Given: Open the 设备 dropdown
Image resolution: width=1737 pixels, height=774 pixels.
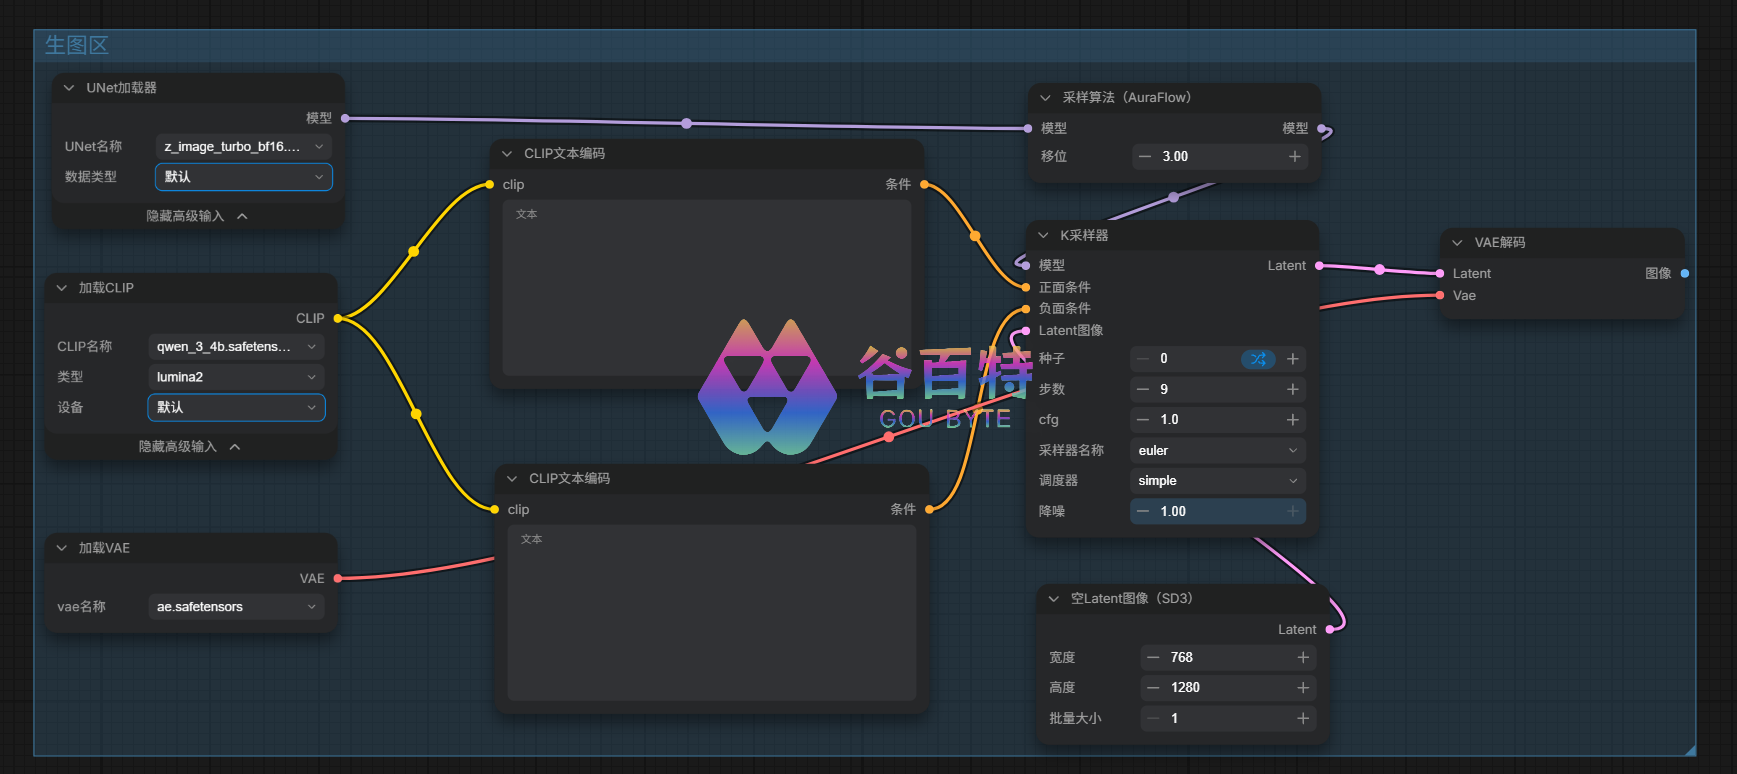Looking at the screenshot, I should click(236, 408).
